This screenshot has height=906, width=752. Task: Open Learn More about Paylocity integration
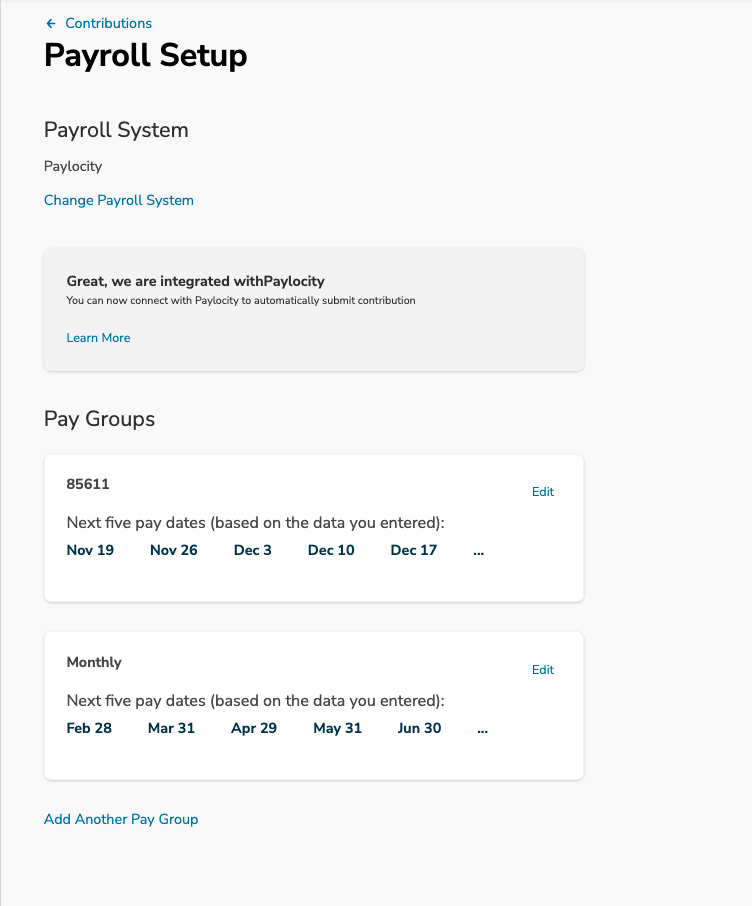pos(98,337)
